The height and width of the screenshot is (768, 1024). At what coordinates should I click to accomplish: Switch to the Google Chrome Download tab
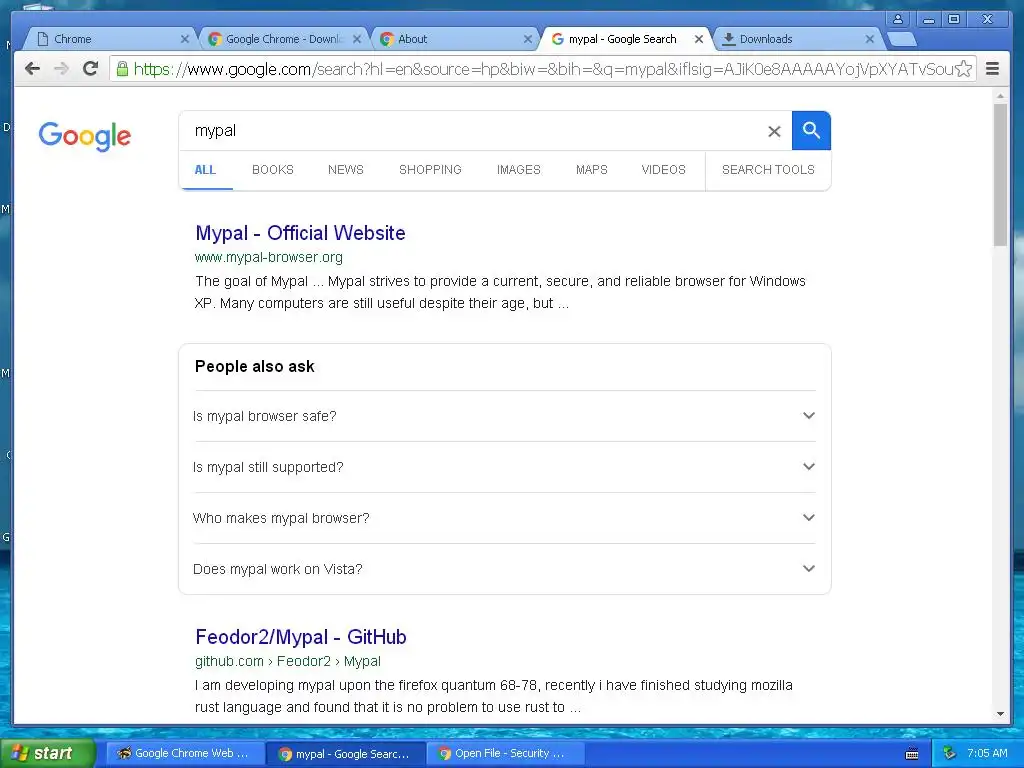(282, 39)
